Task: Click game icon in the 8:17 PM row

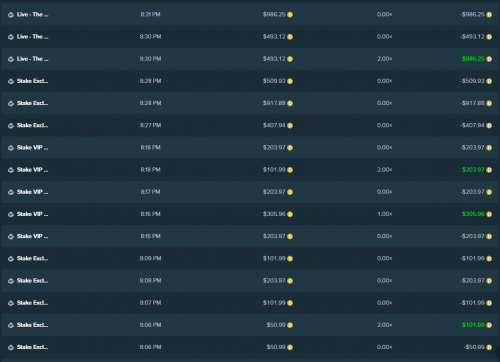Action: 11,192
